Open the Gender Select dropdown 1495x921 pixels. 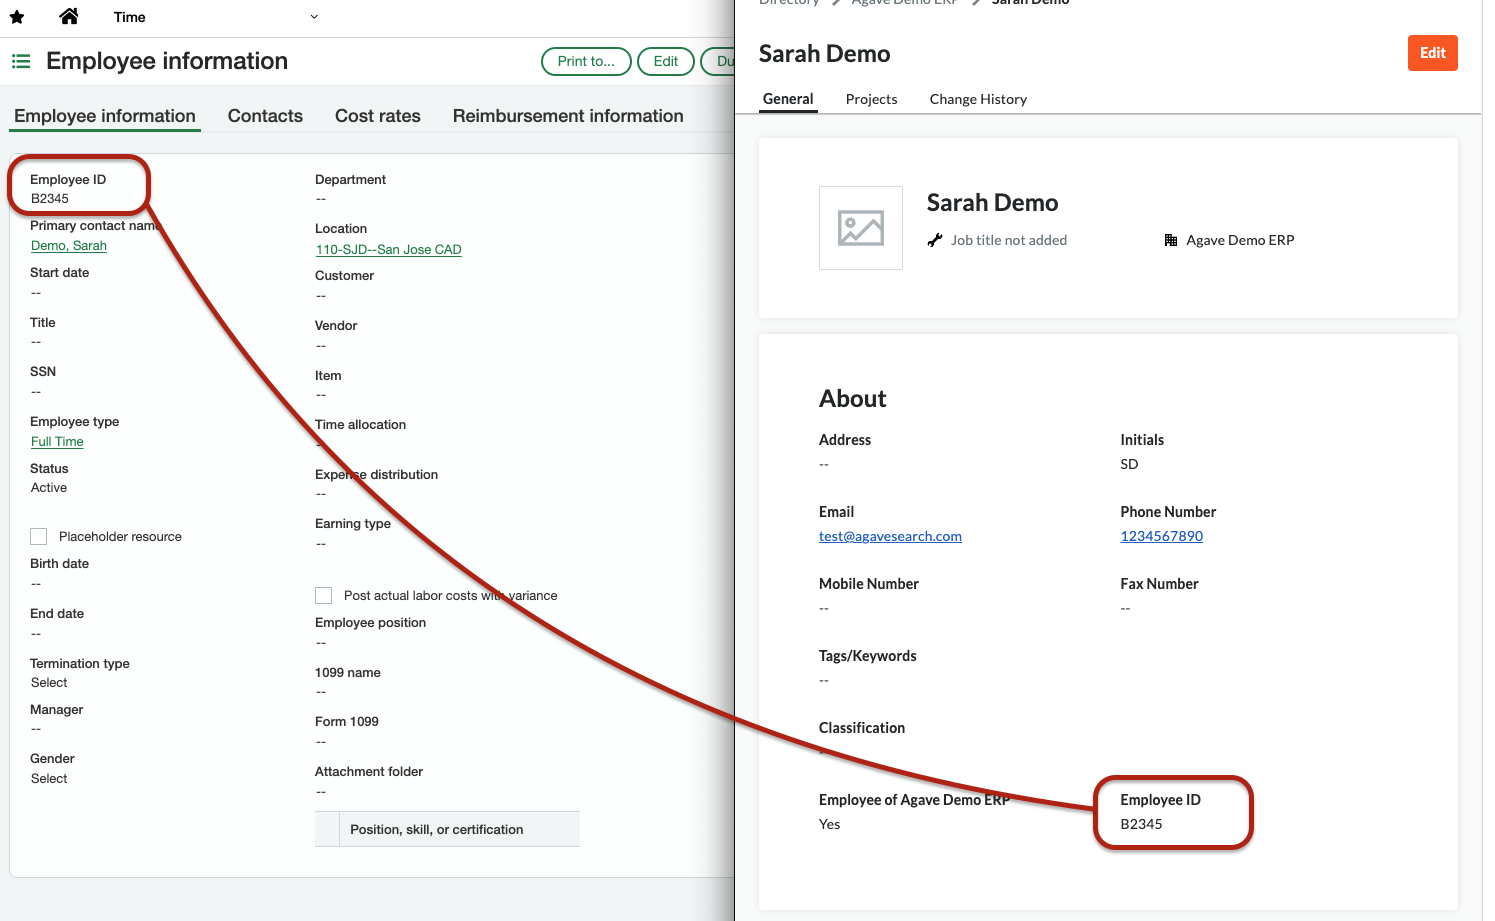pyautogui.click(x=49, y=779)
